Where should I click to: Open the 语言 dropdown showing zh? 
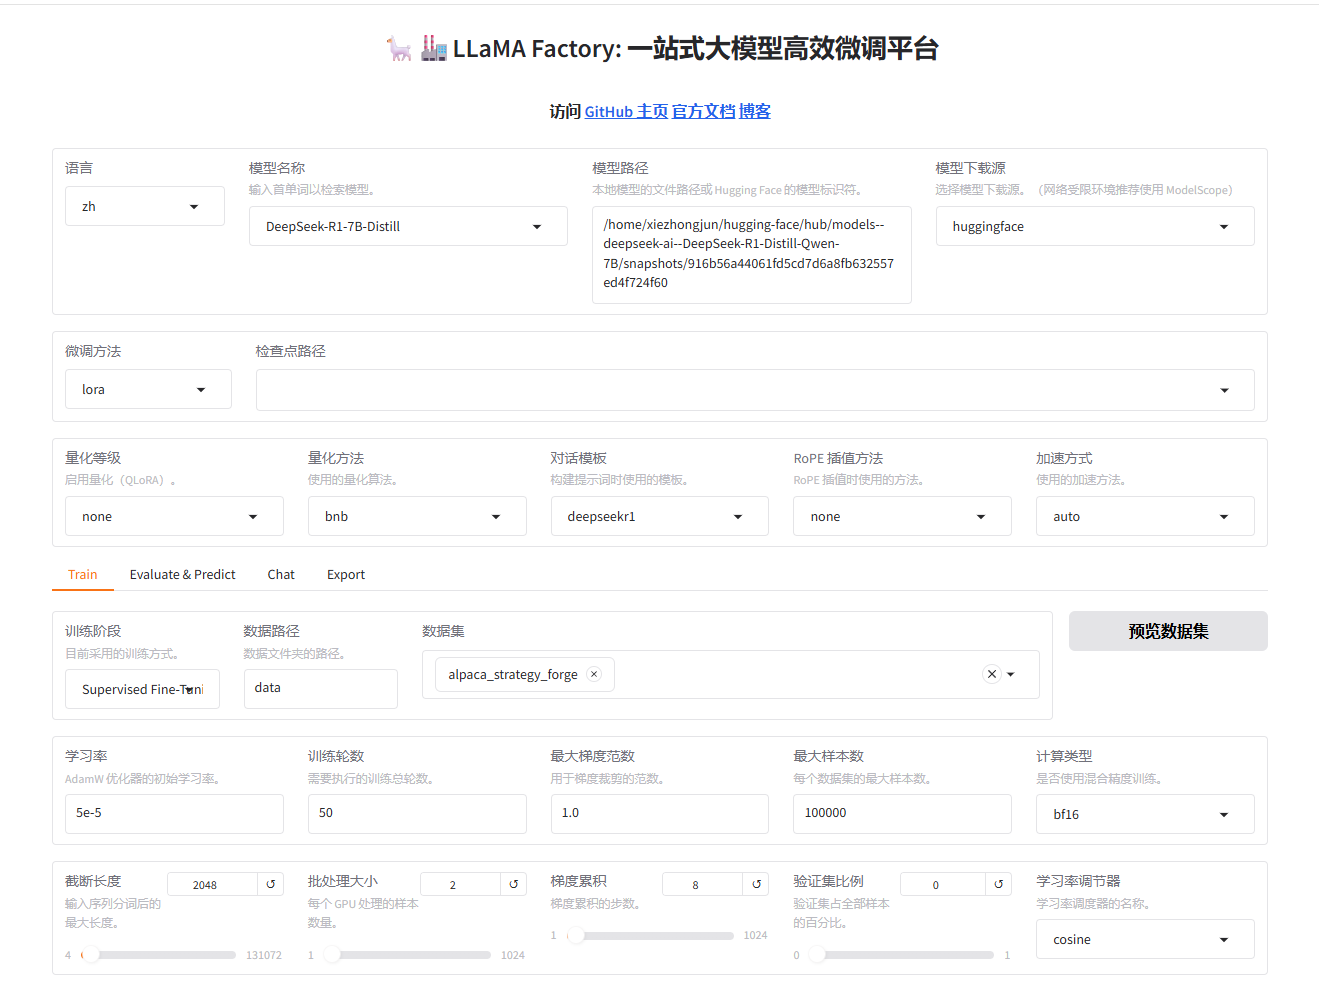[x=145, y=206]
